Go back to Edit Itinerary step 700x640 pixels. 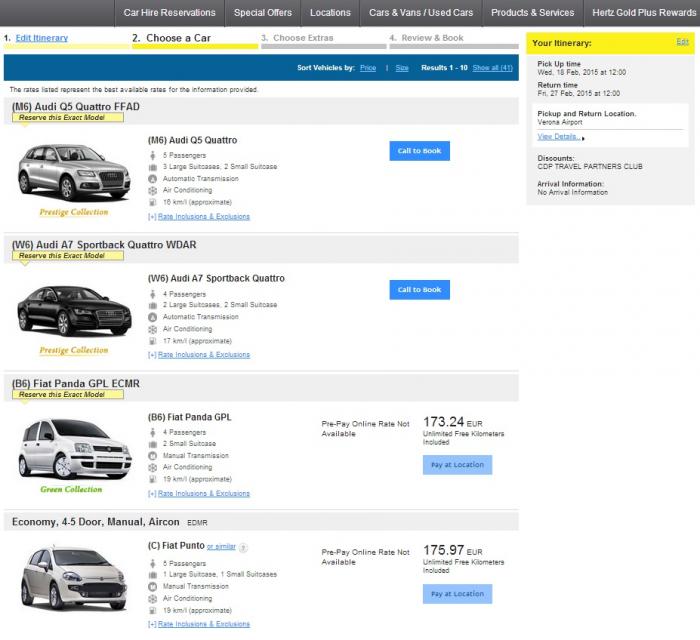pos(42,38)
